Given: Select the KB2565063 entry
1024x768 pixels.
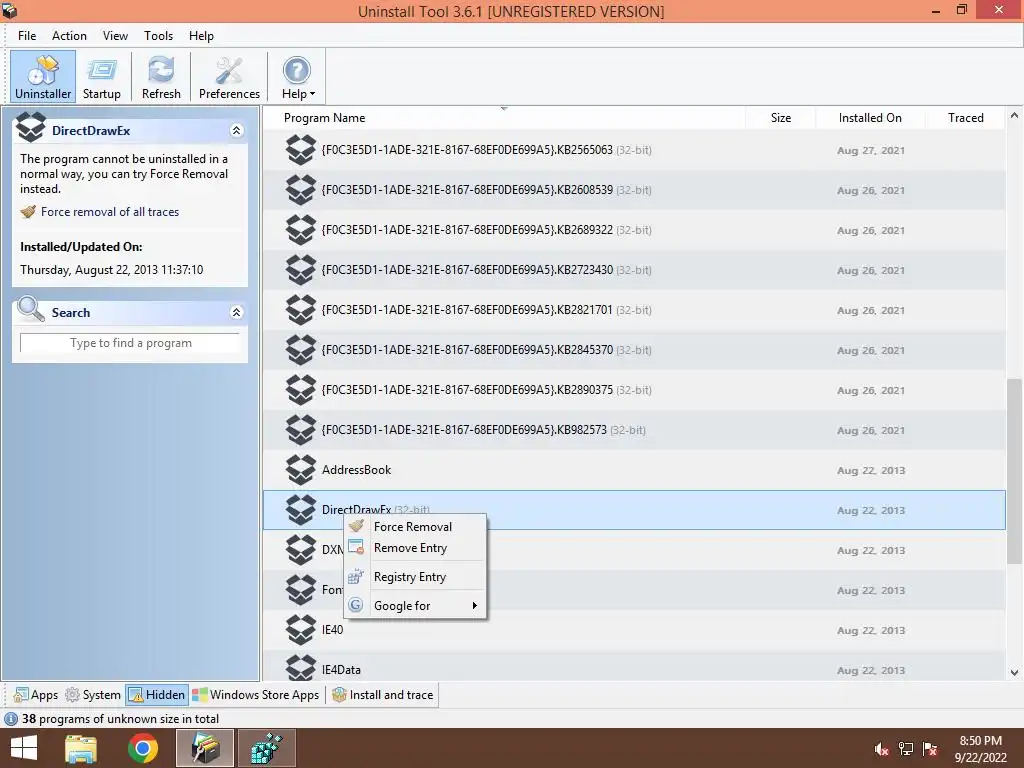Looking at the screenshot, I should click(633, 150).
